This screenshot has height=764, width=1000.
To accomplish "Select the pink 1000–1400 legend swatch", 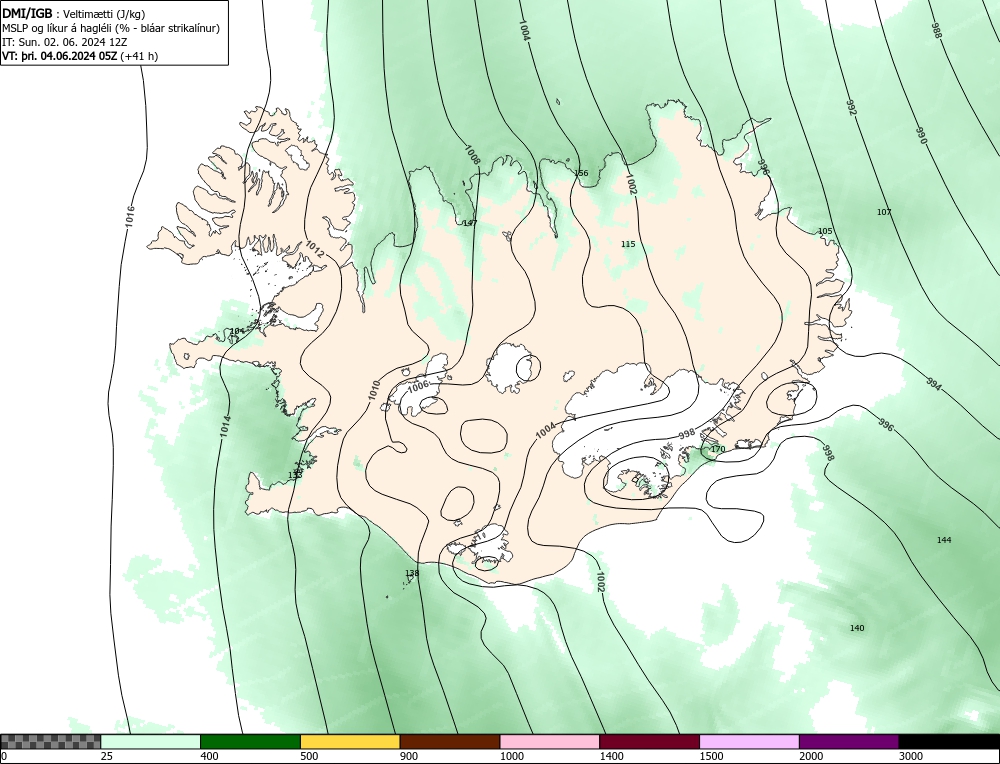I will coord(550,741).
